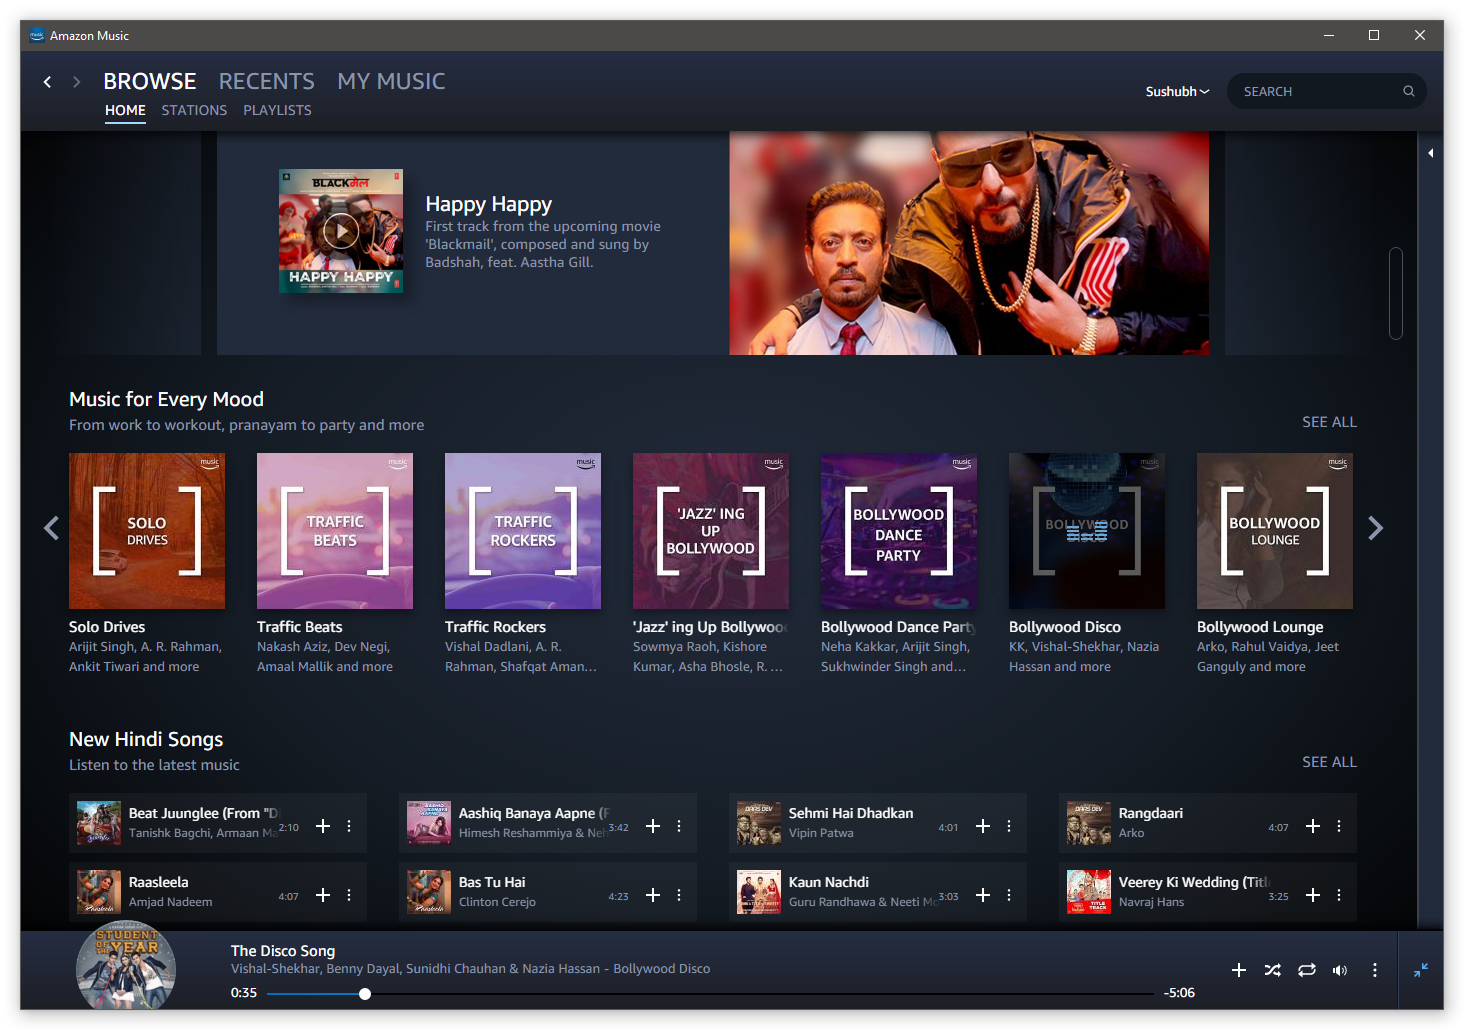Click the Student of the Year album art
This screenshot has width=1464, height=1030.
pyautogui.click(x=126, y=967)
